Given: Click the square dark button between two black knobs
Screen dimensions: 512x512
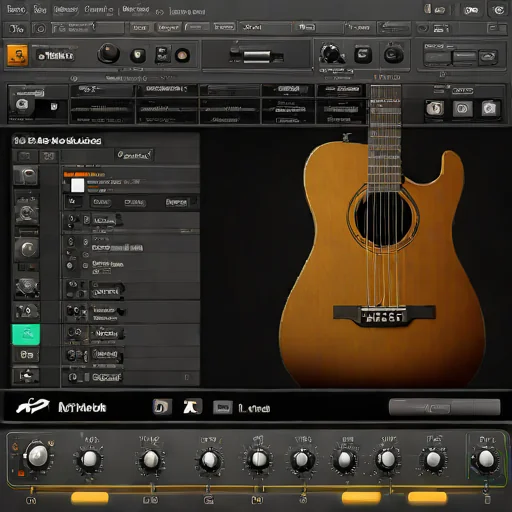Looking at the screenshot, I should [363, 54].
